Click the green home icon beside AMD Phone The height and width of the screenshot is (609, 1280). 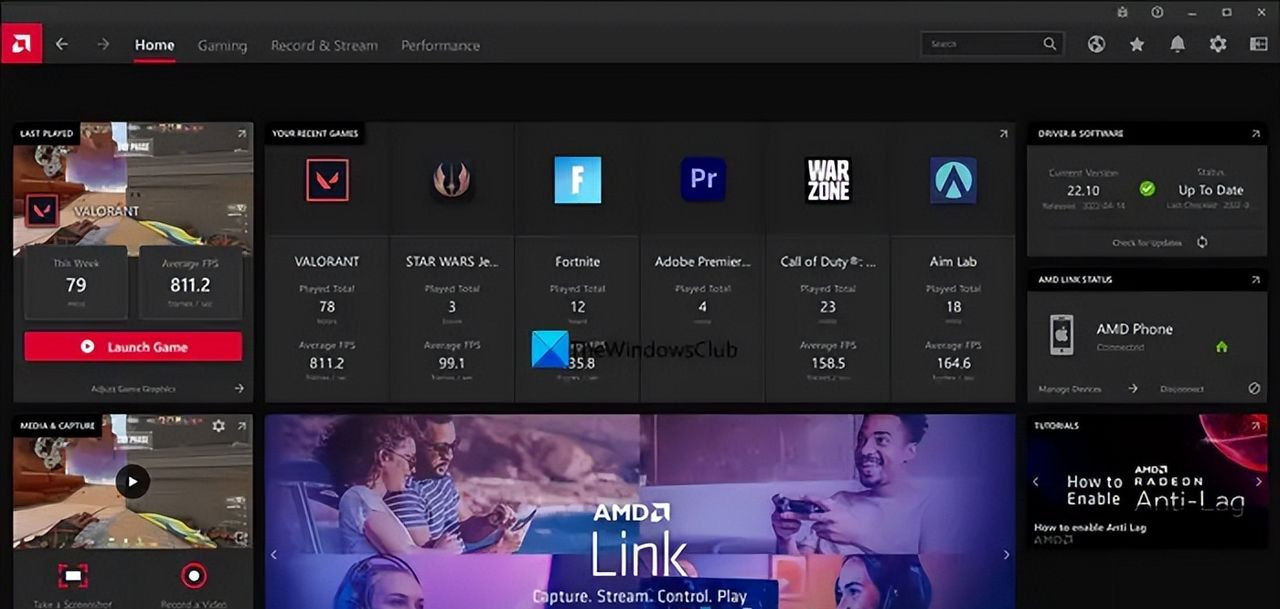tap(1221, 347)
